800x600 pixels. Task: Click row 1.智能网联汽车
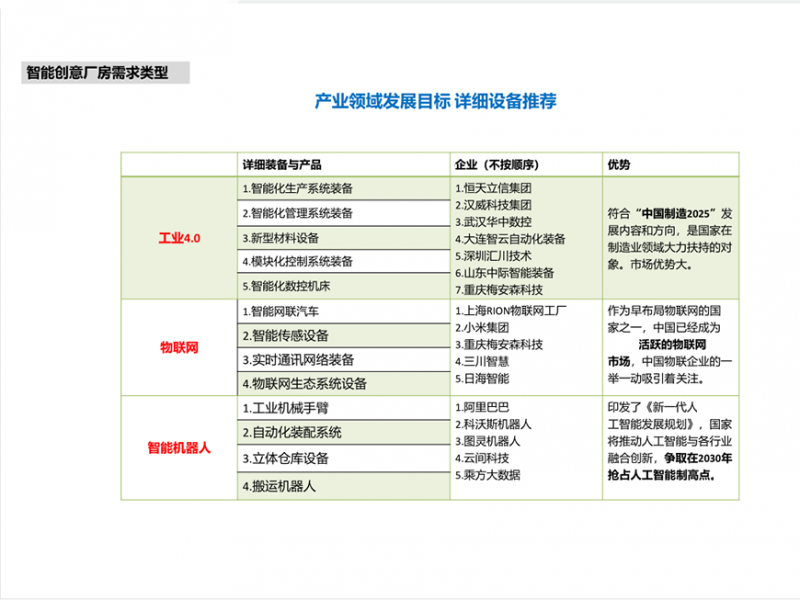(x=343, y=311)
